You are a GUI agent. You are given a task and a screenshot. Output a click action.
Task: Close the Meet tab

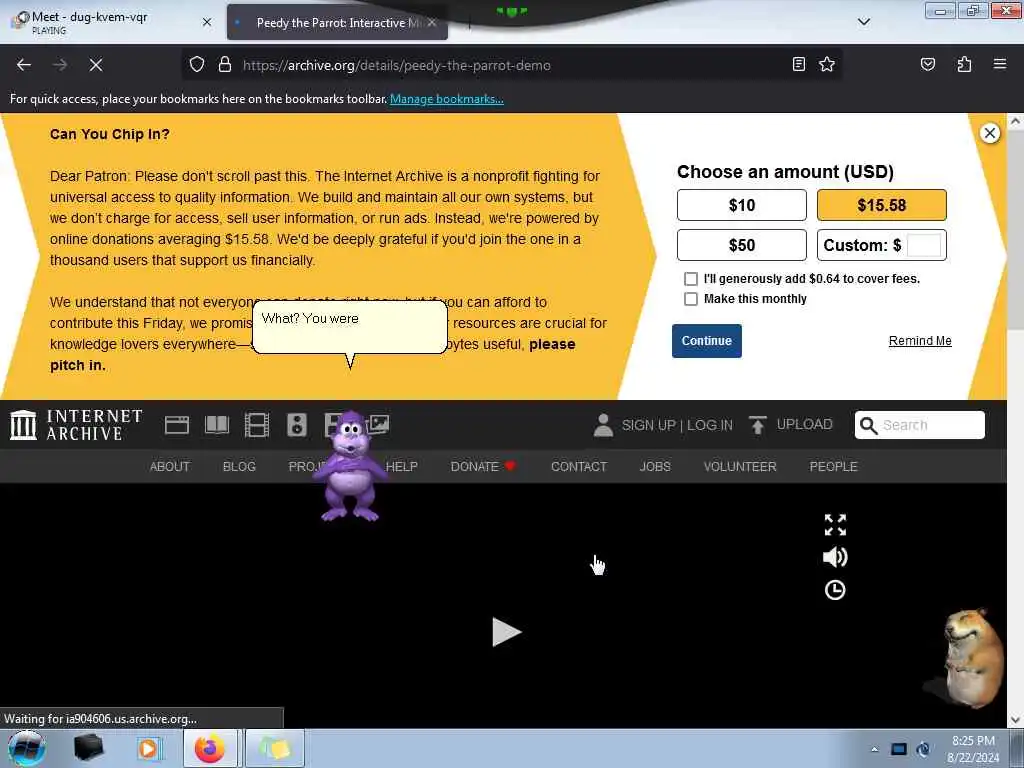tap(206, 22)
